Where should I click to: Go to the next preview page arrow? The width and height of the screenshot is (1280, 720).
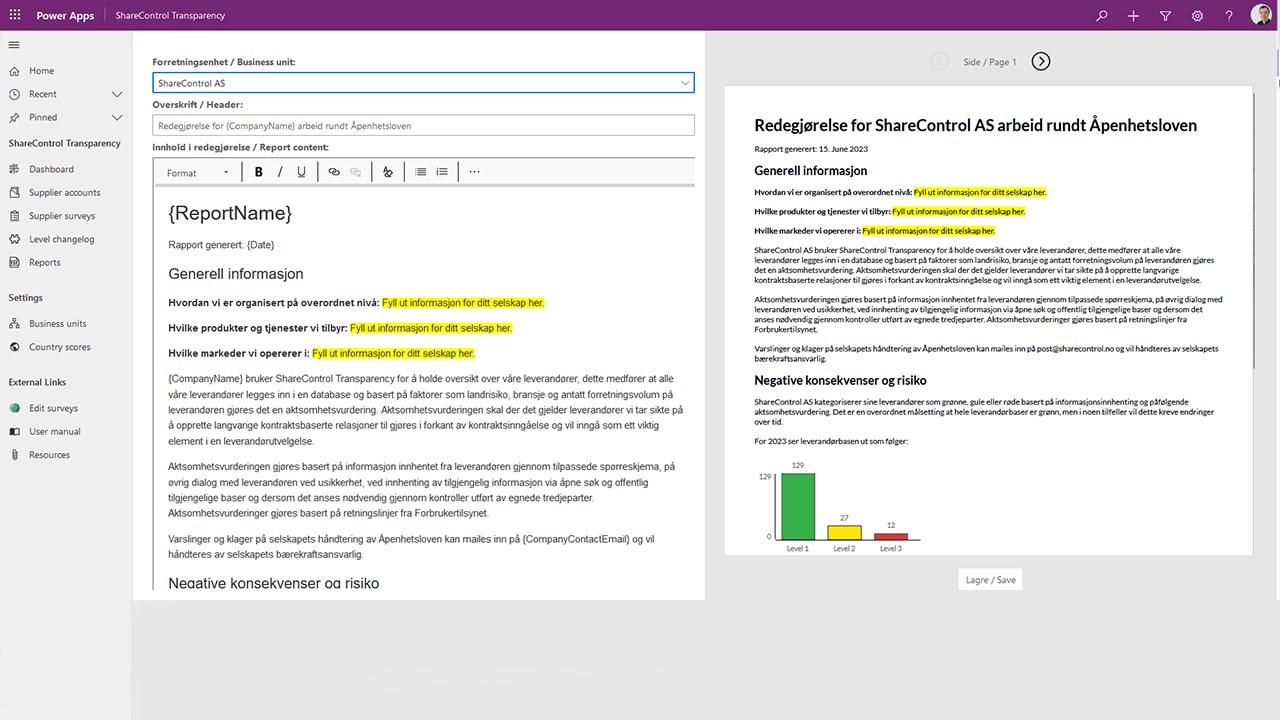point(1041,61)
